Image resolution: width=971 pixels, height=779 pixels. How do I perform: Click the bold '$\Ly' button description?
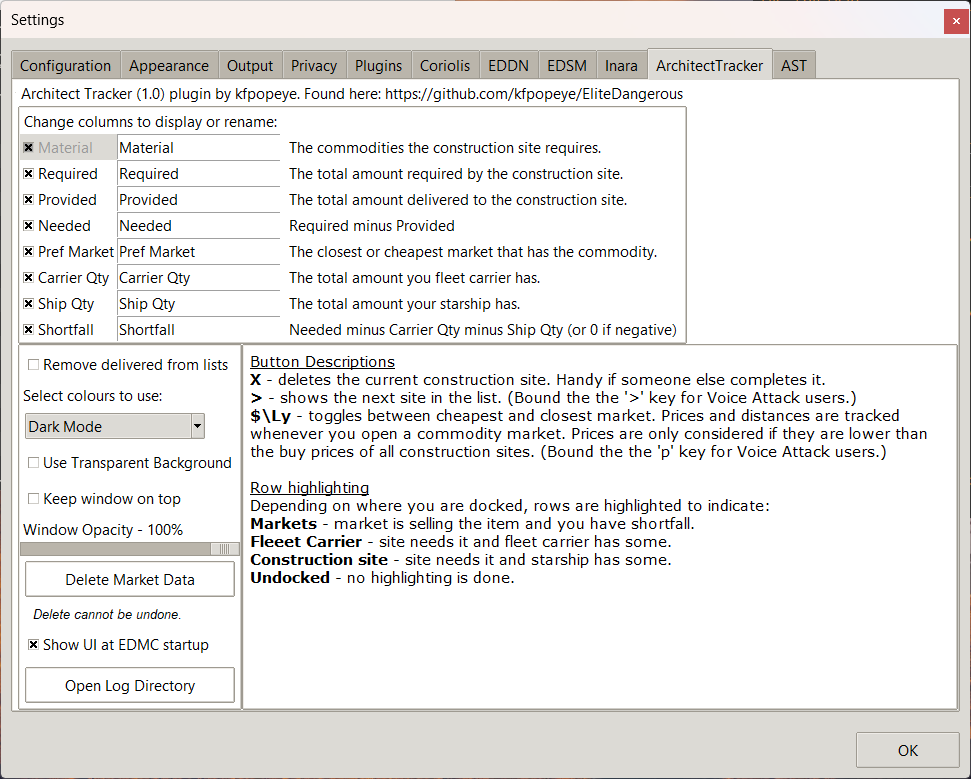pos(271,416)
